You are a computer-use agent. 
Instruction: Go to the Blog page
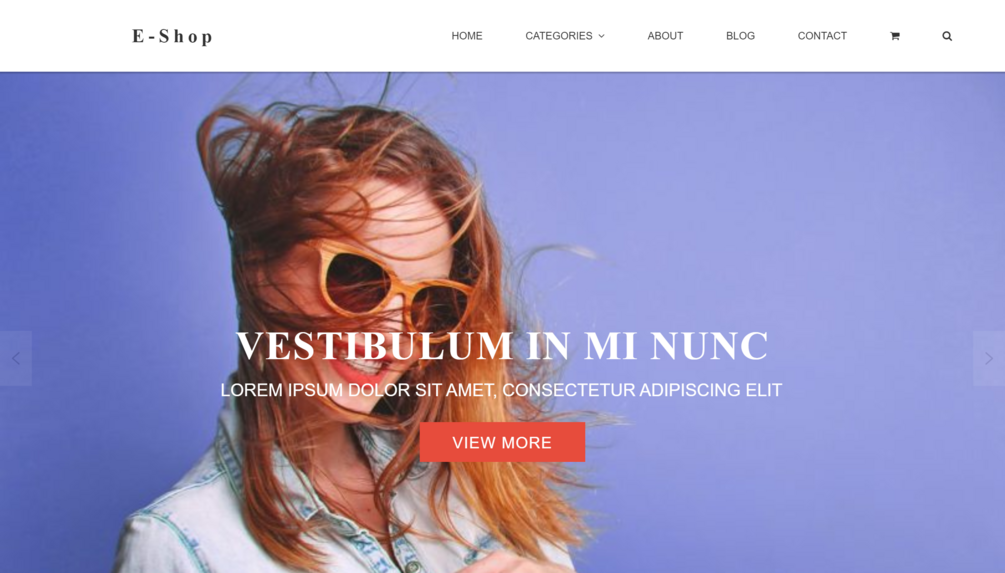point(740,36)
